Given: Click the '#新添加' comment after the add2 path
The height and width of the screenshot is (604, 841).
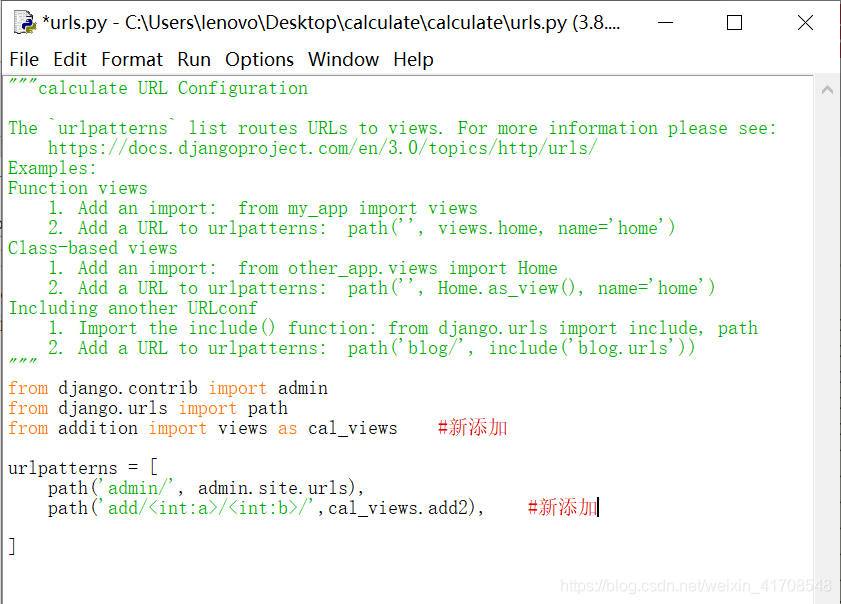Looking at the screenshot, I should coord(562,507).
